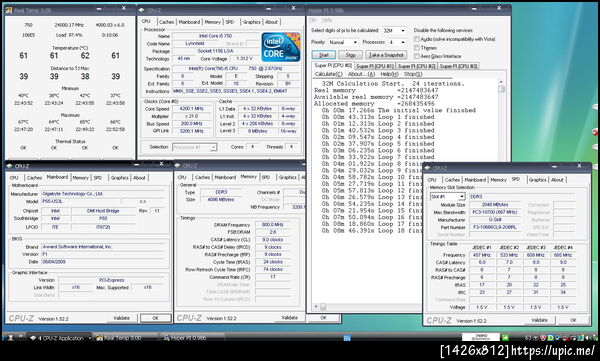Open the 4 CPU-Z Application taskbar group
Screen dimensions: 600x361
pyautogui.click(x=60, y=338)
